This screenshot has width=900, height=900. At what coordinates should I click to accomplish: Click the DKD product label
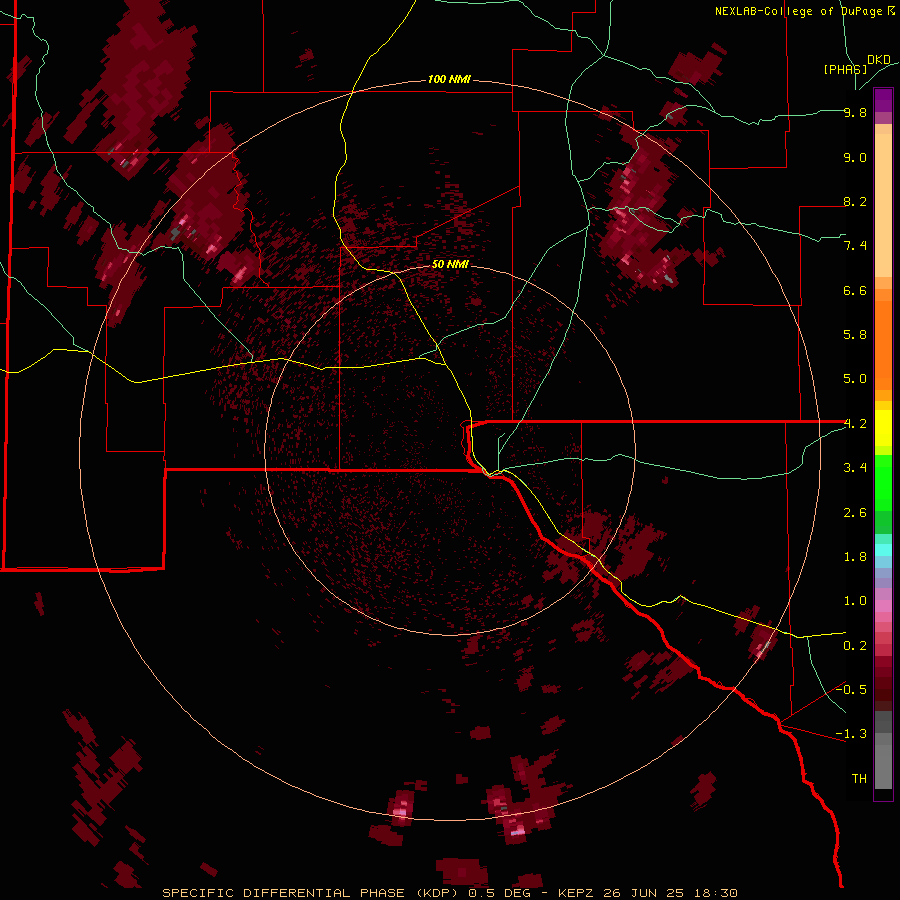click(879, 60)
